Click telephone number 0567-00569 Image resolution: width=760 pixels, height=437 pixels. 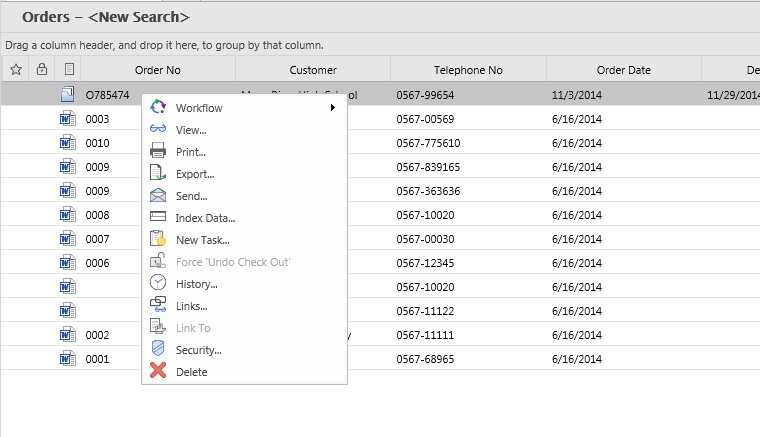click(425, 119)
